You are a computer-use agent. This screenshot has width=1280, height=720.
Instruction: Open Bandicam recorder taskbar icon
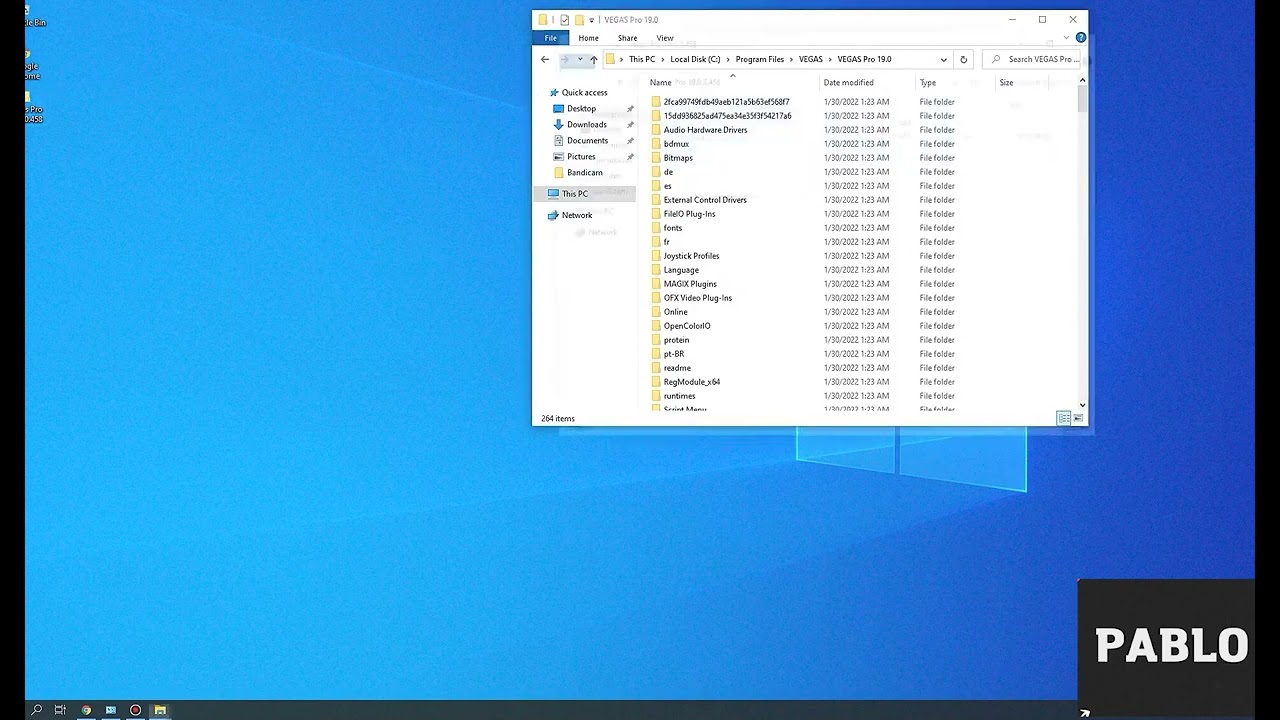[135, 710]
